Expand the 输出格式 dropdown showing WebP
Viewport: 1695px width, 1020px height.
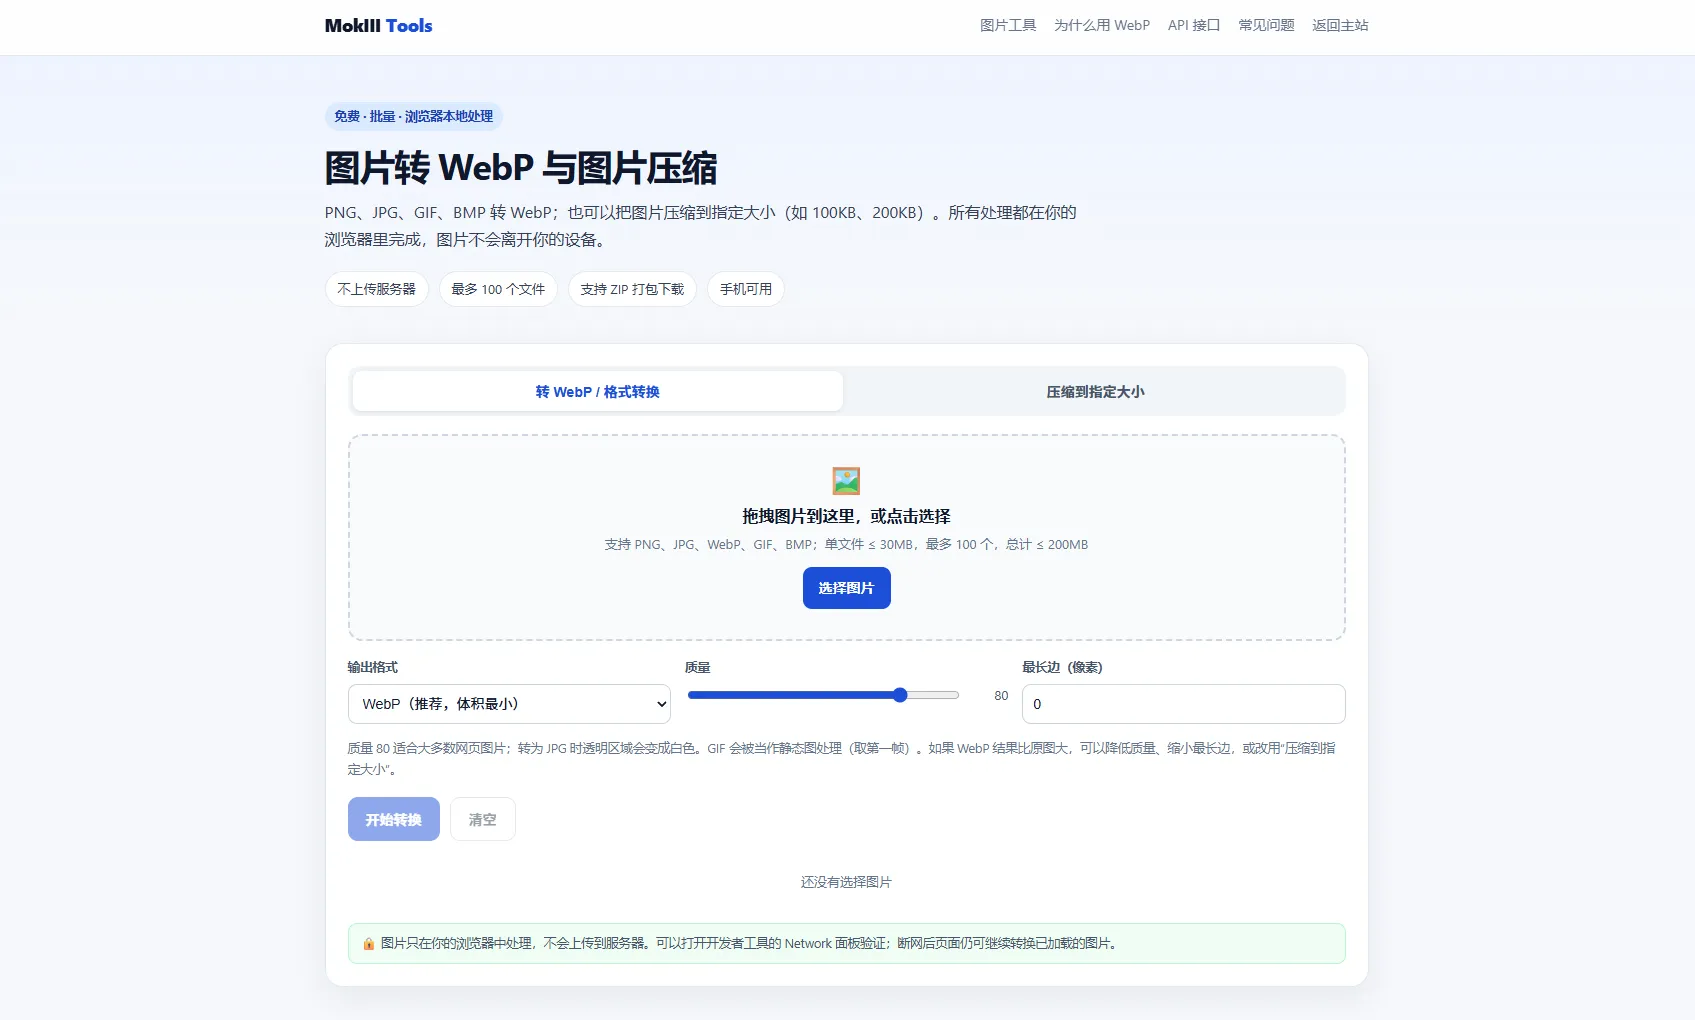(x=509, y=704)
